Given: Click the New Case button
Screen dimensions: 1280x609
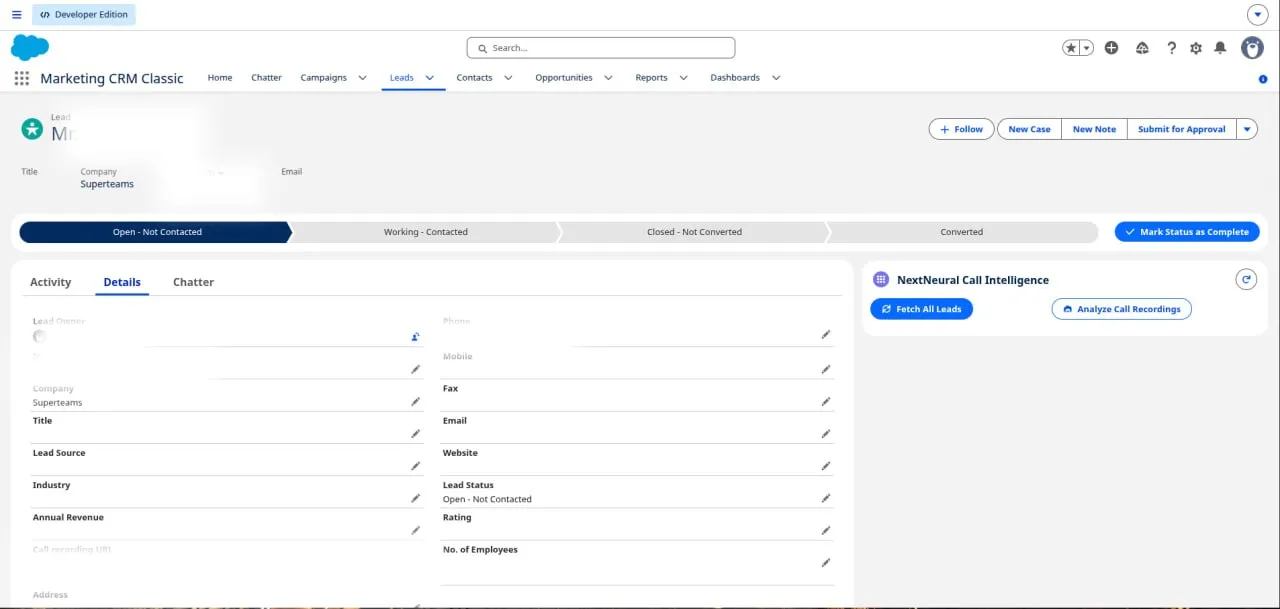Looking at the screenshot, I should coord(1029,129).
